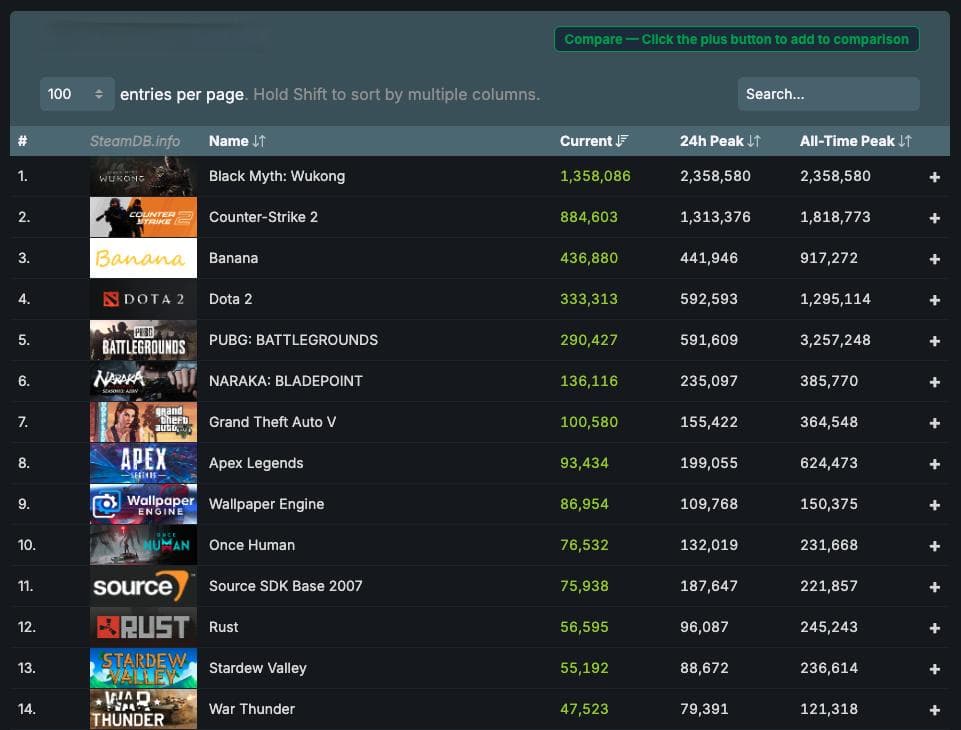Open the Black Myth: Wukong link
This screenshot has height=730, width=961.
(x=277, y=176)
